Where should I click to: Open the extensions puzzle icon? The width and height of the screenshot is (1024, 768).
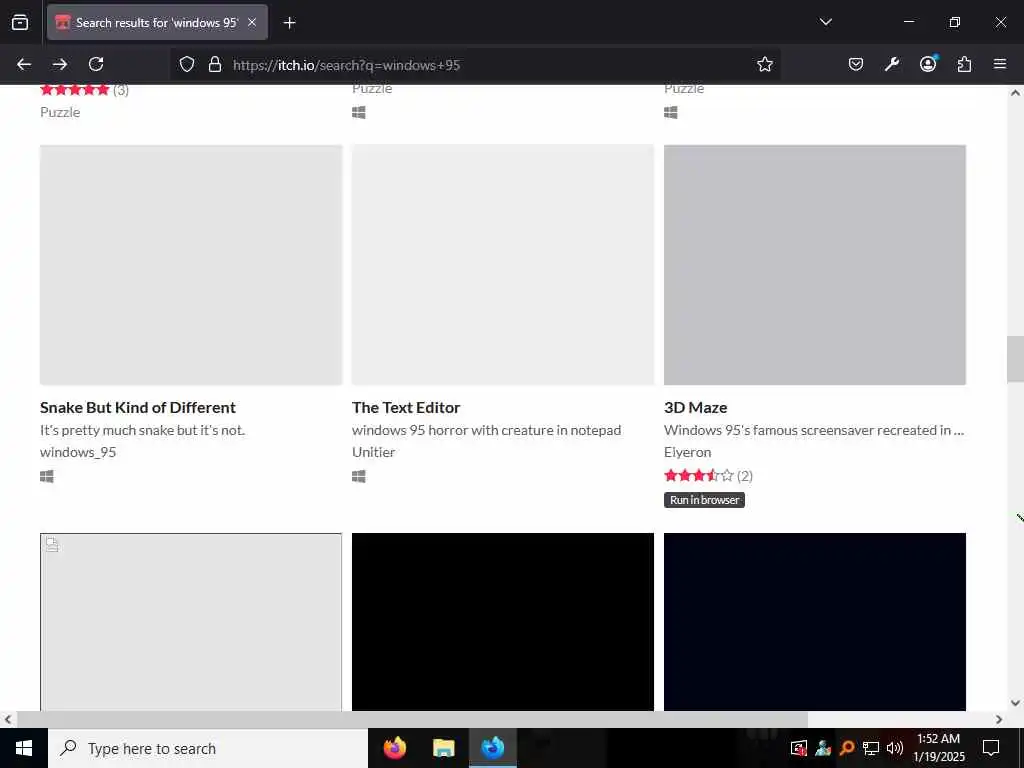(964, 64)
